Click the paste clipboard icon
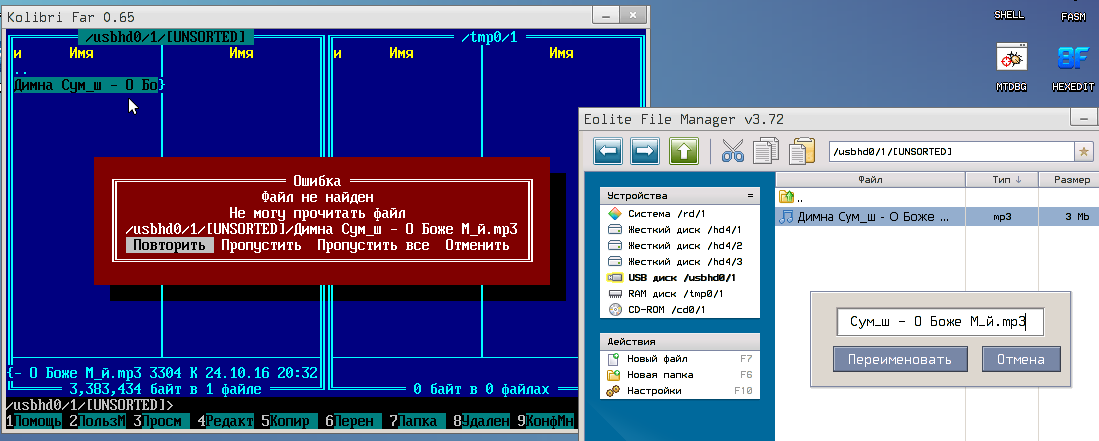Viewport: 1099px width, 441px height. [x=801, y=151]
